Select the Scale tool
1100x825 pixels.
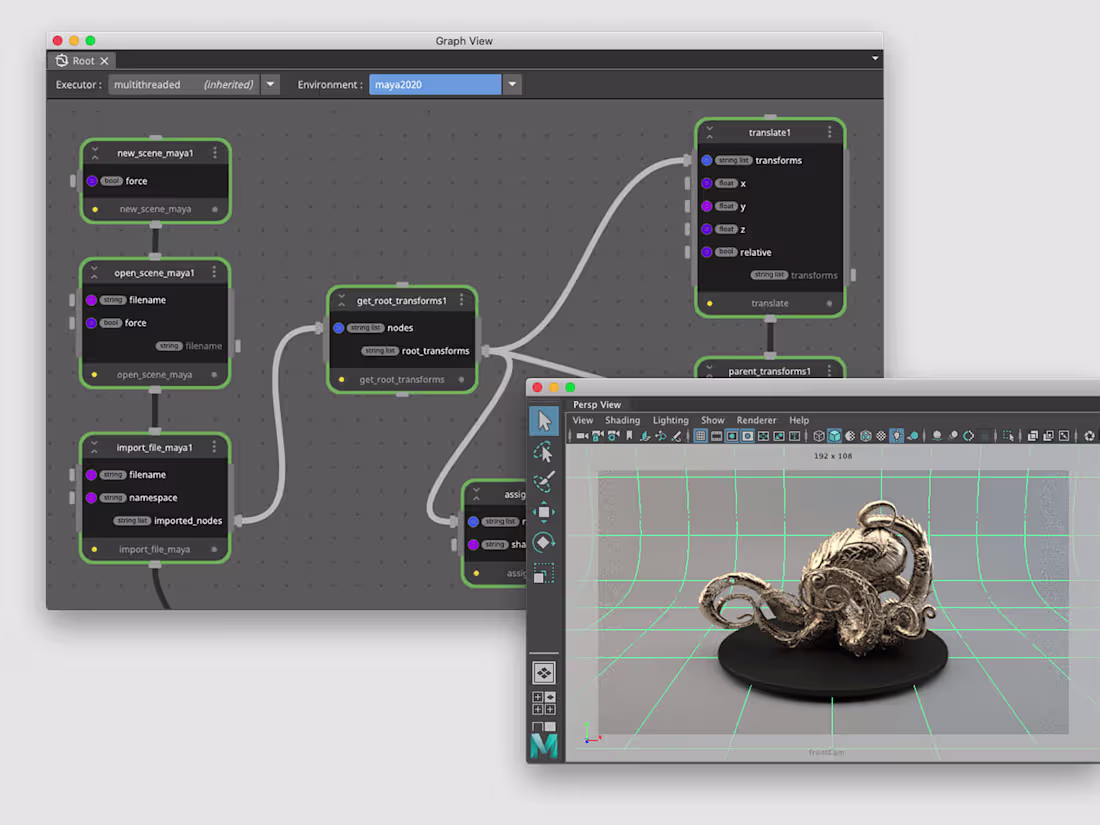(543, 573)
